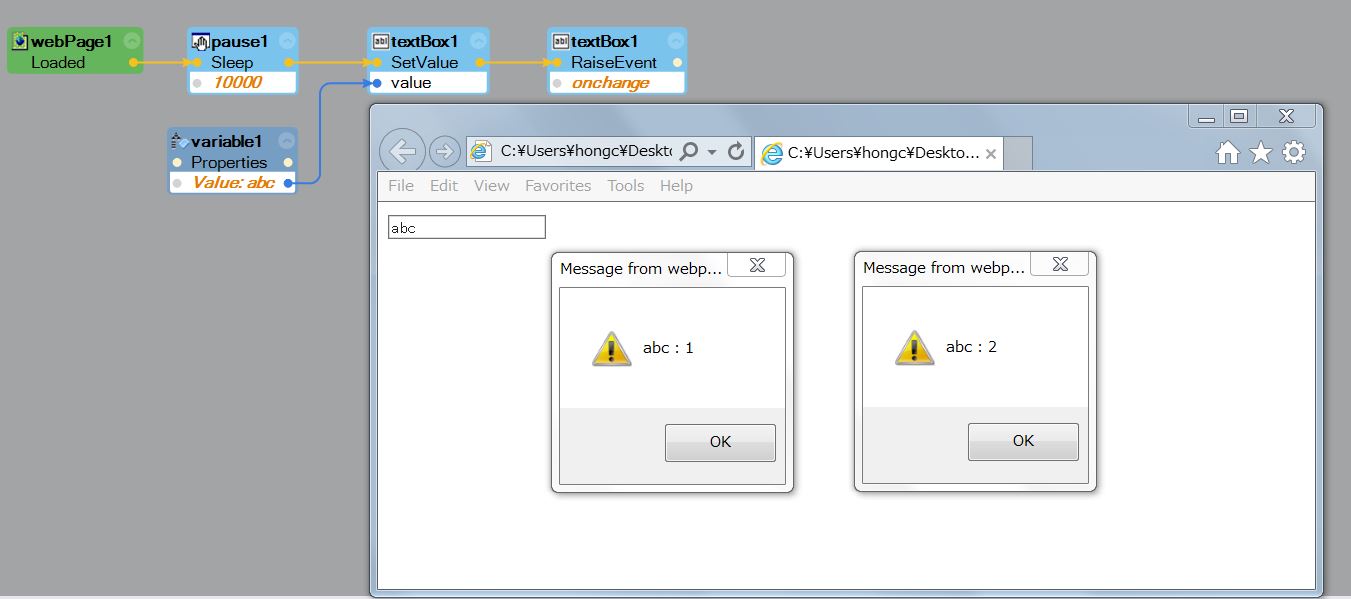Image resolution: width=1351 pixels, height=599 pixels.
Task: Close the "abc : 2" message dialog
Action: point(1060,264)
